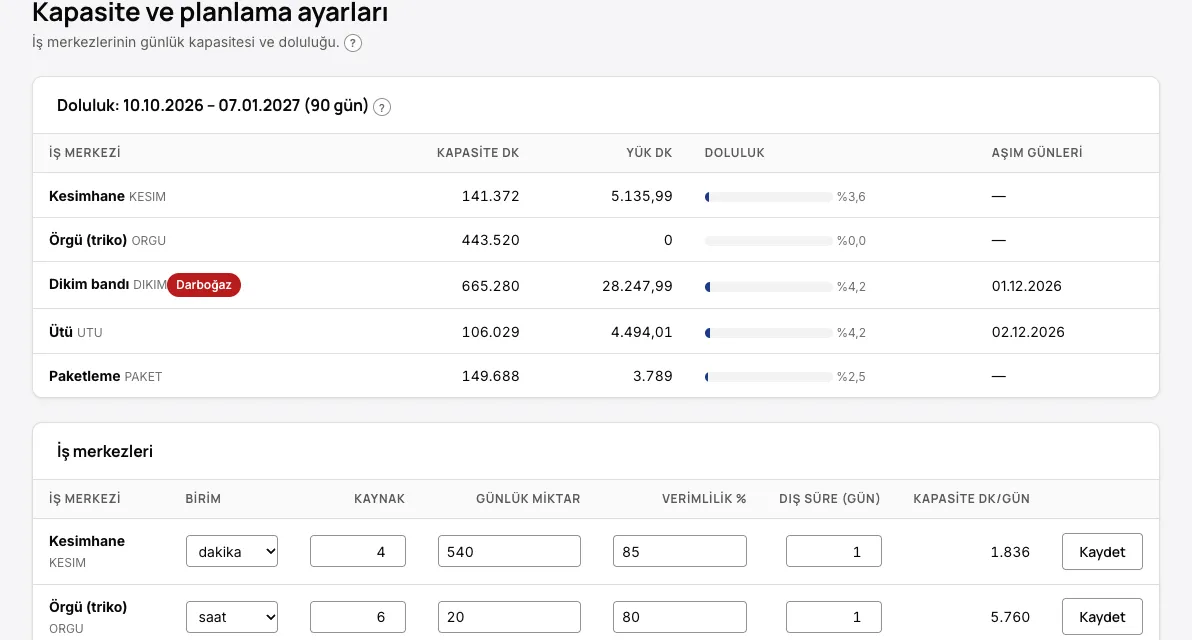Focus Kesimhane günlük miktar field
Image resolution: width=1192 pixels, height=640 pixels.
pos(509,552)
